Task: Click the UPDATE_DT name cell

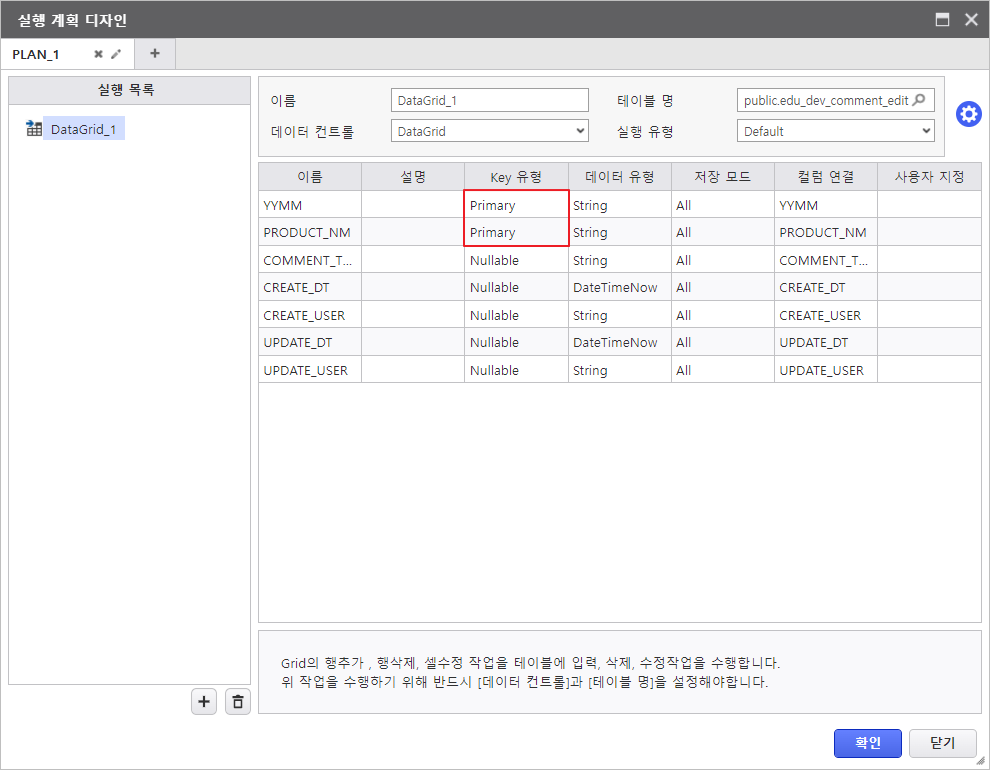Action: [310, 342]
